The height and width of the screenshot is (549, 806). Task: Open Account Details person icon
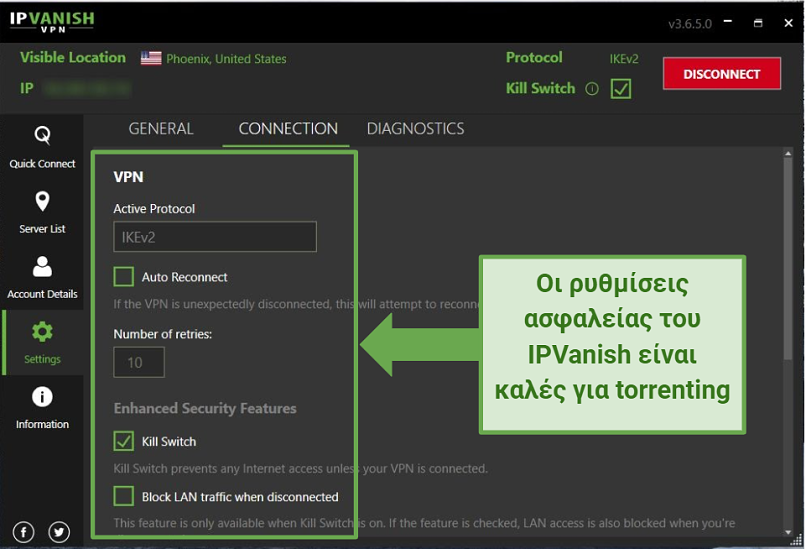pos(42,266)
